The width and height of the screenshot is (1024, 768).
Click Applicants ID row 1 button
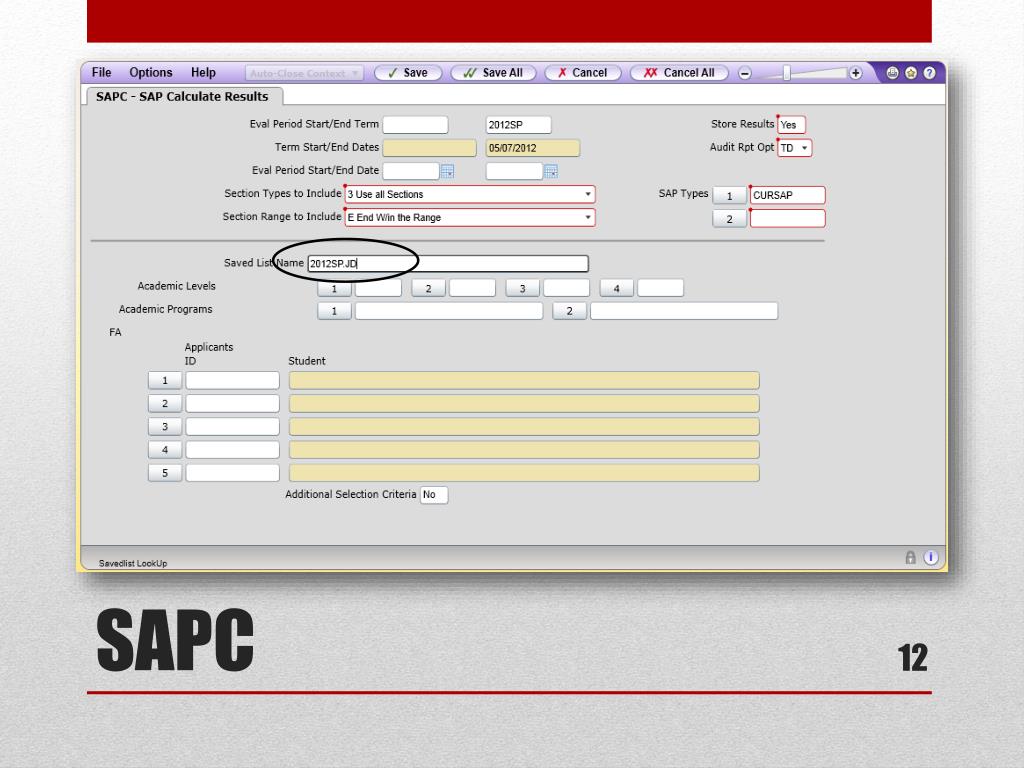point(165,381)
